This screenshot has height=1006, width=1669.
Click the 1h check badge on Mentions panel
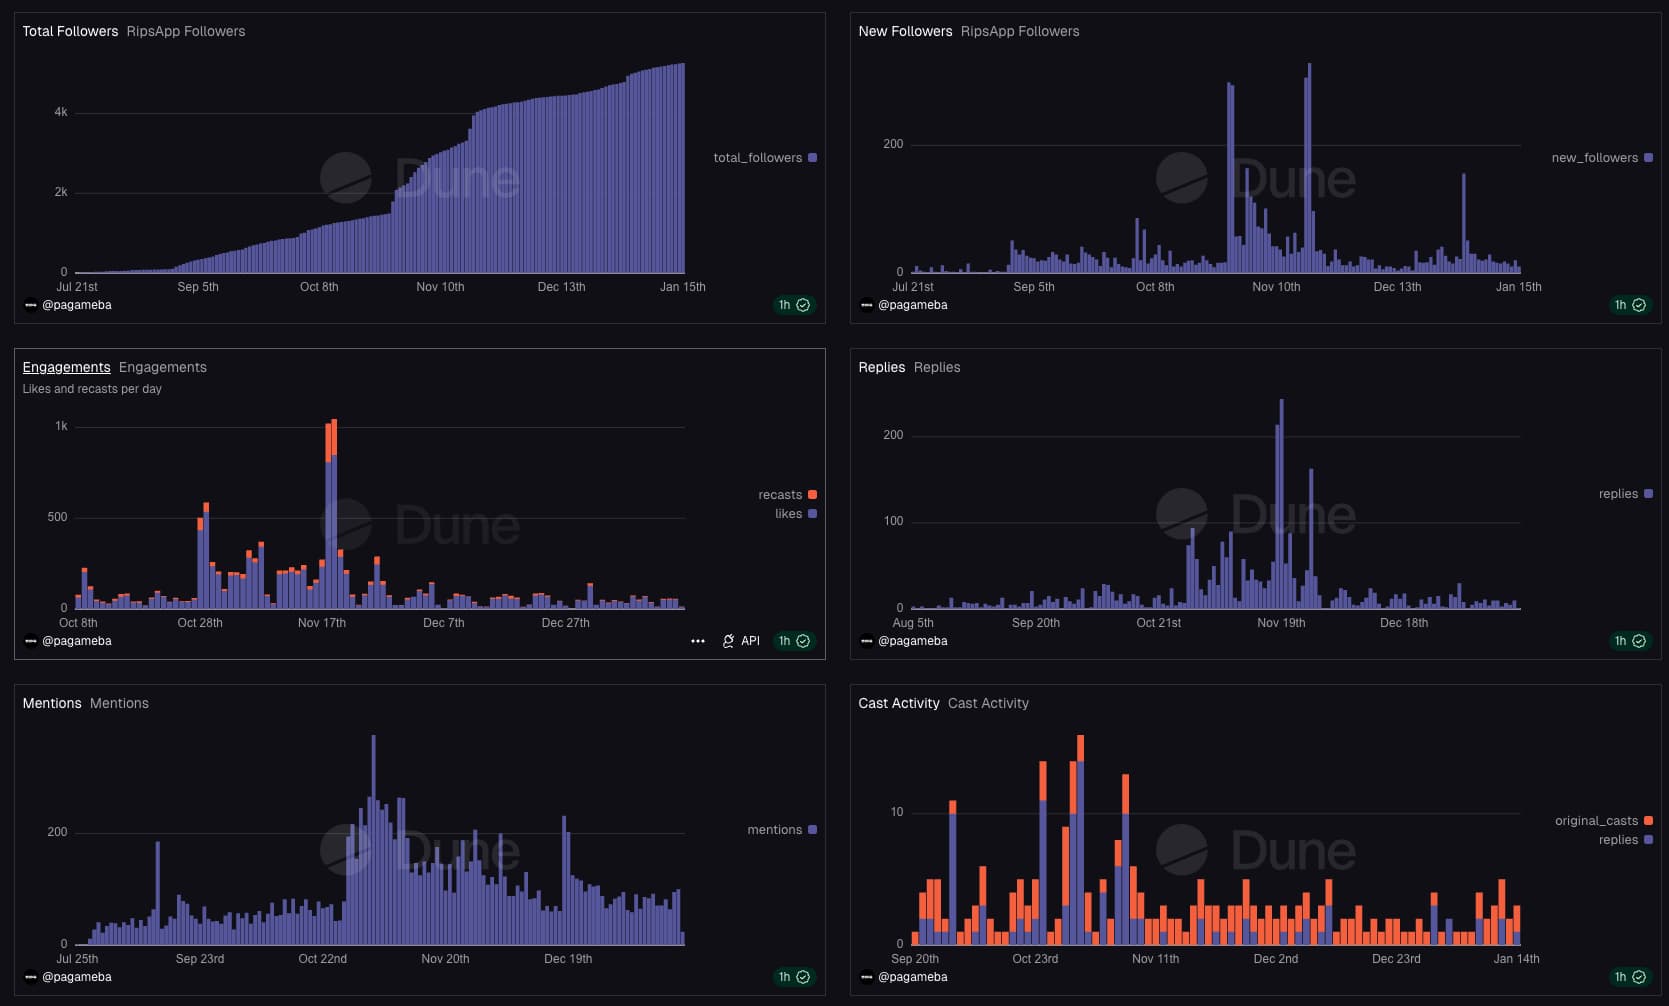click(x=794, y=977)
